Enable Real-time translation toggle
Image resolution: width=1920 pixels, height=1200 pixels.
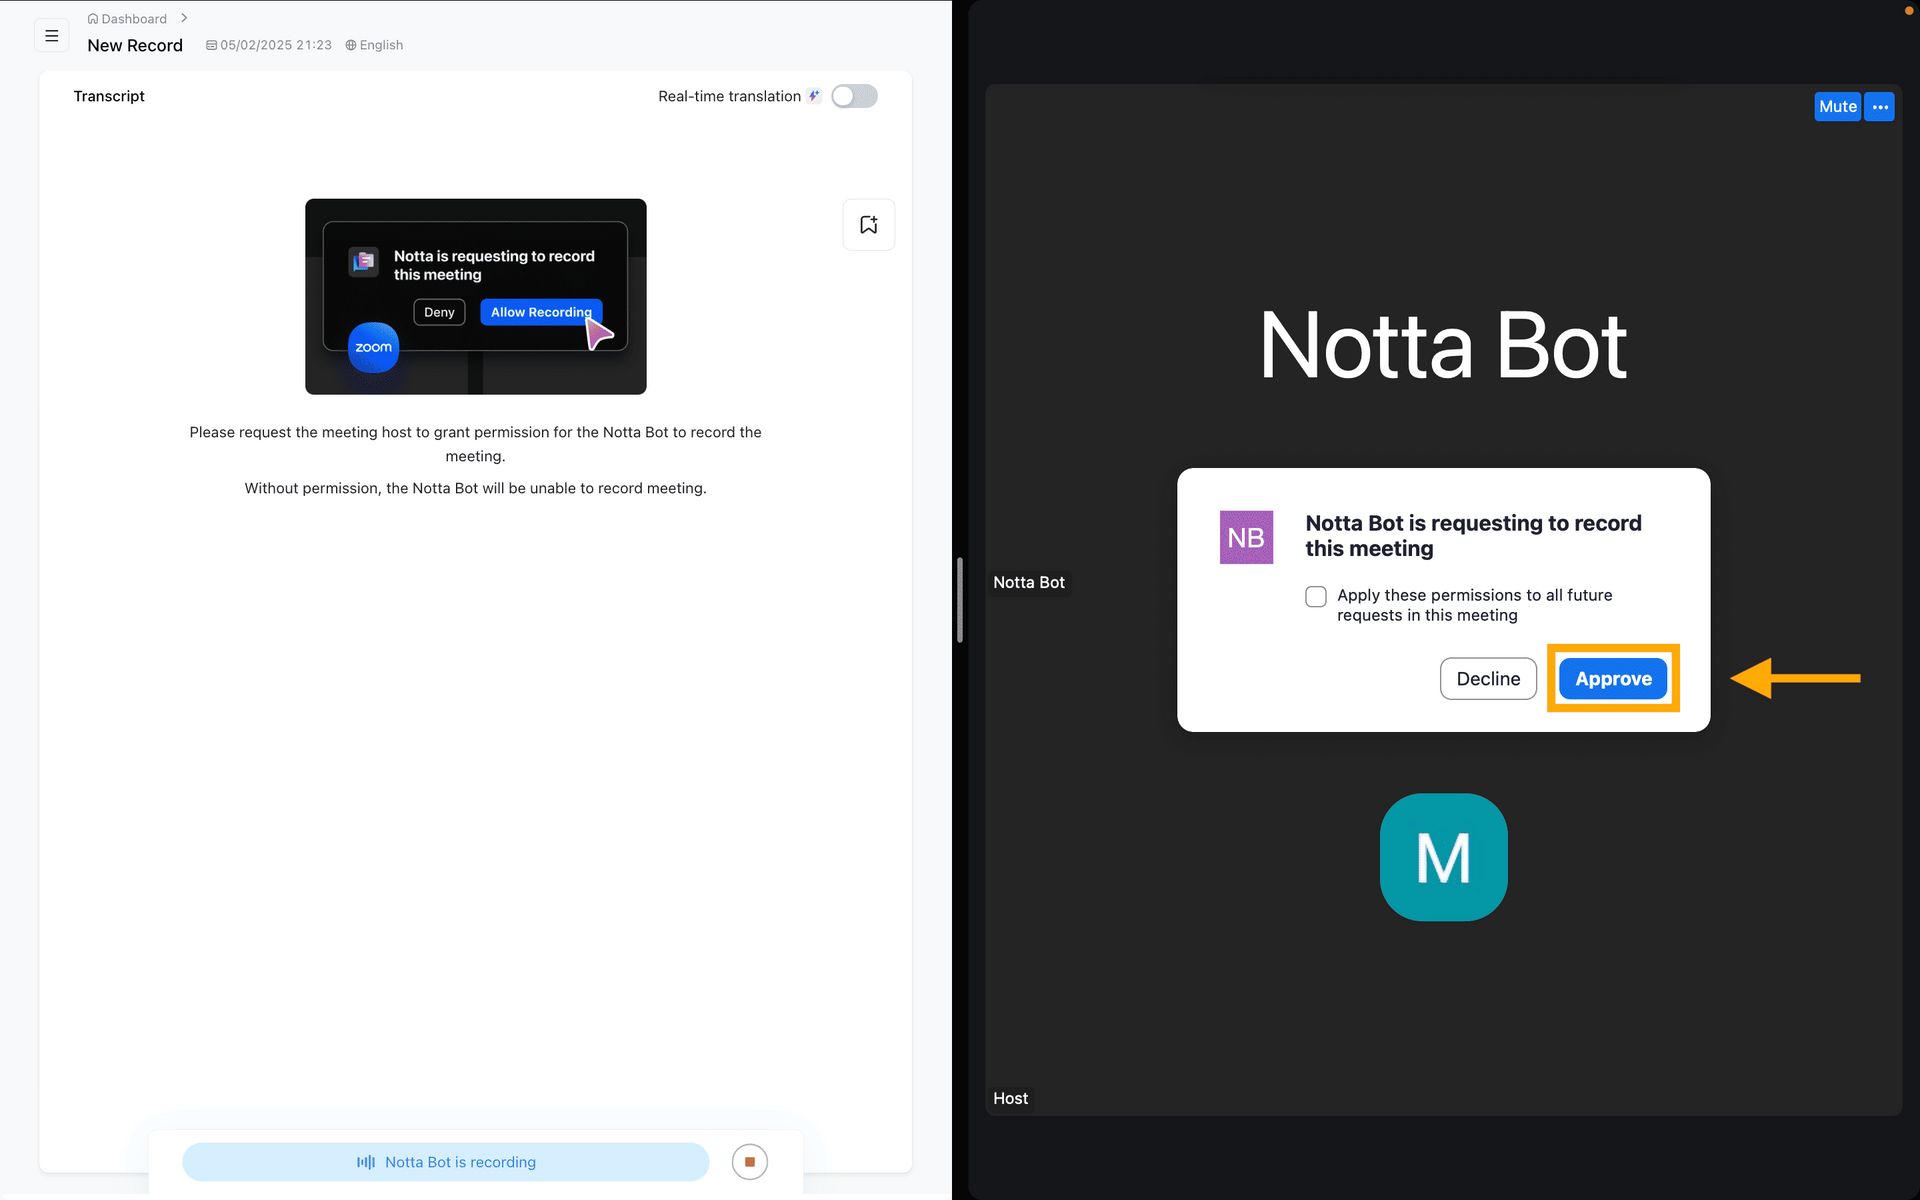coord(854,96)
